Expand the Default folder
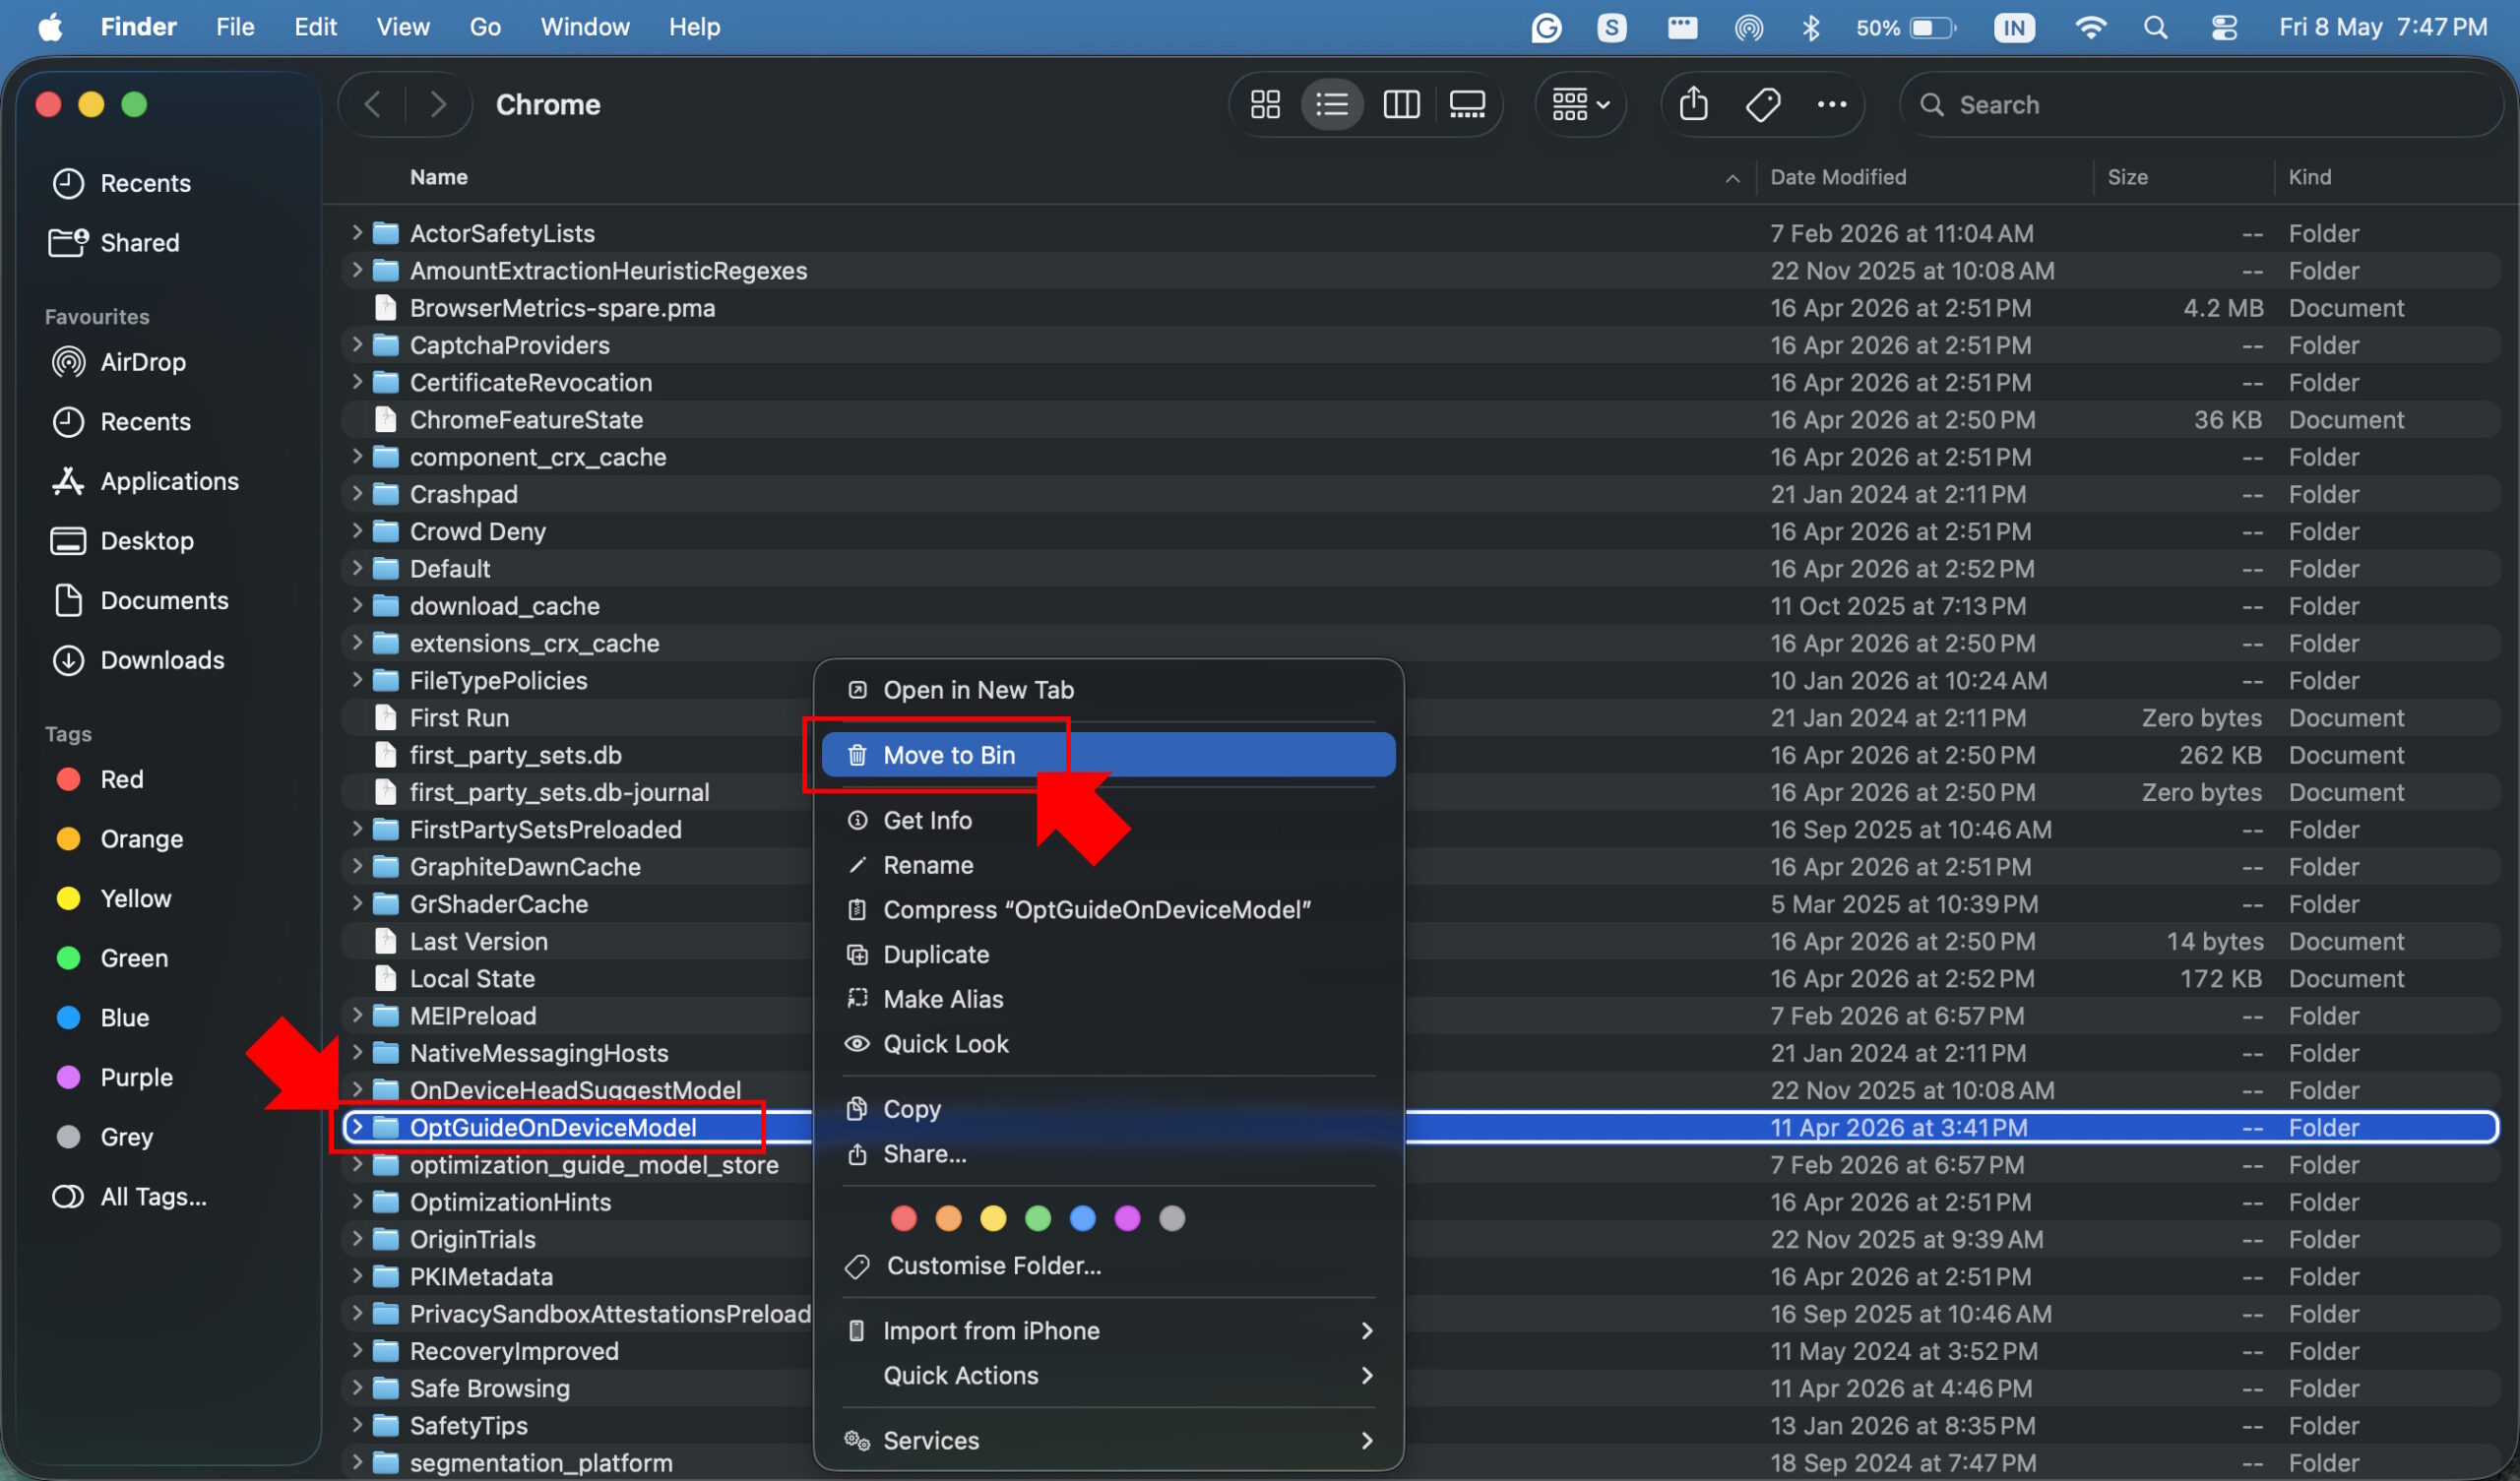The image size is (2520, 1481). [x=356, y=569]
